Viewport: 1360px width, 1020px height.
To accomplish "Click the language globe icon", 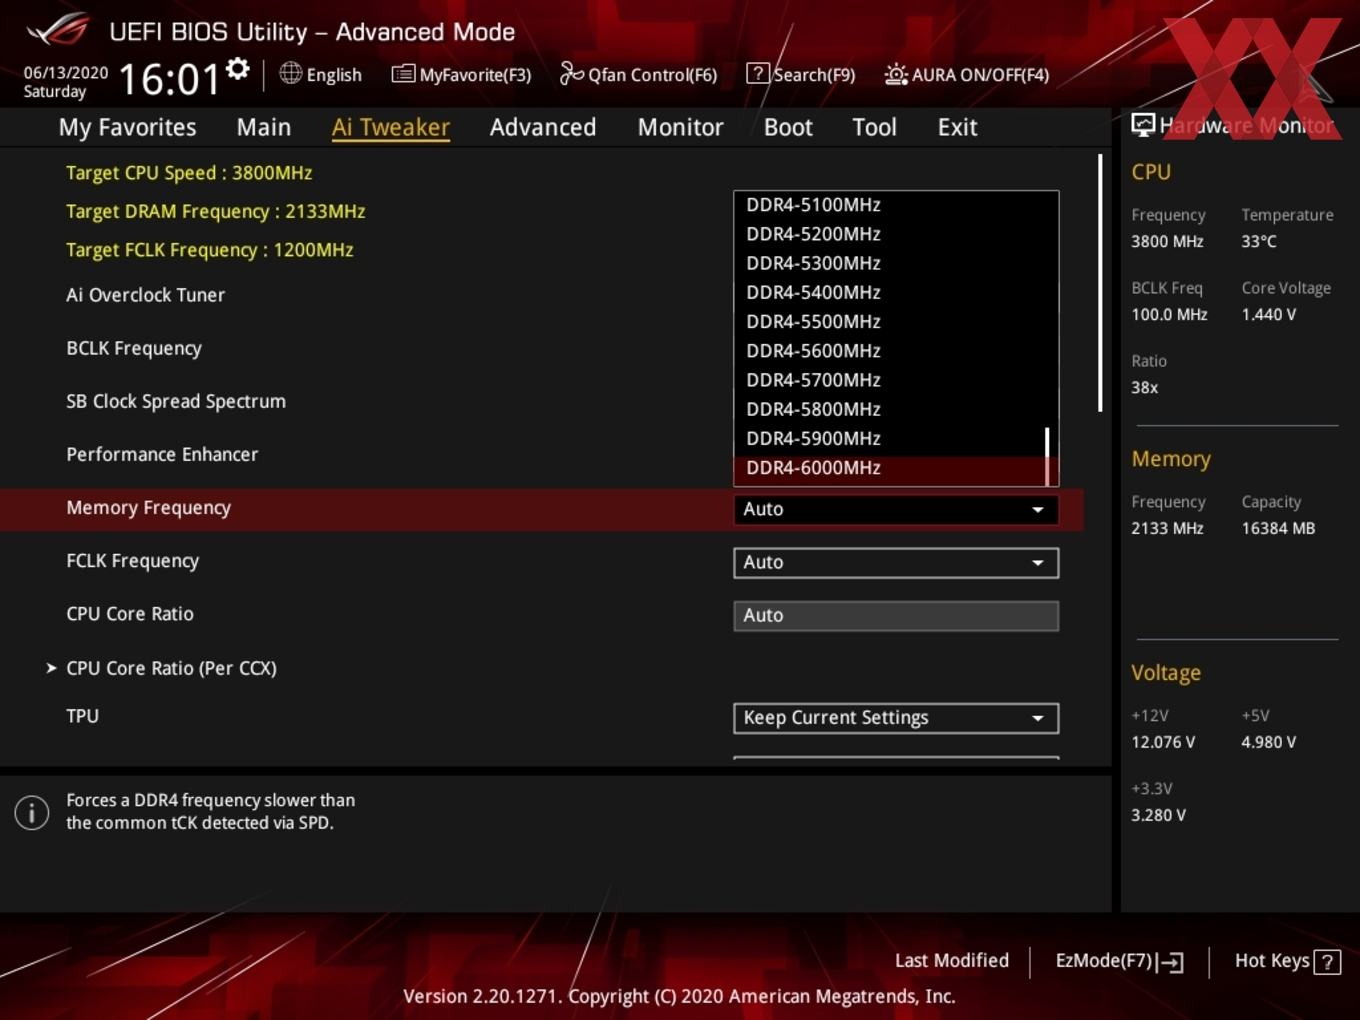I will click(x=290, y=73).
